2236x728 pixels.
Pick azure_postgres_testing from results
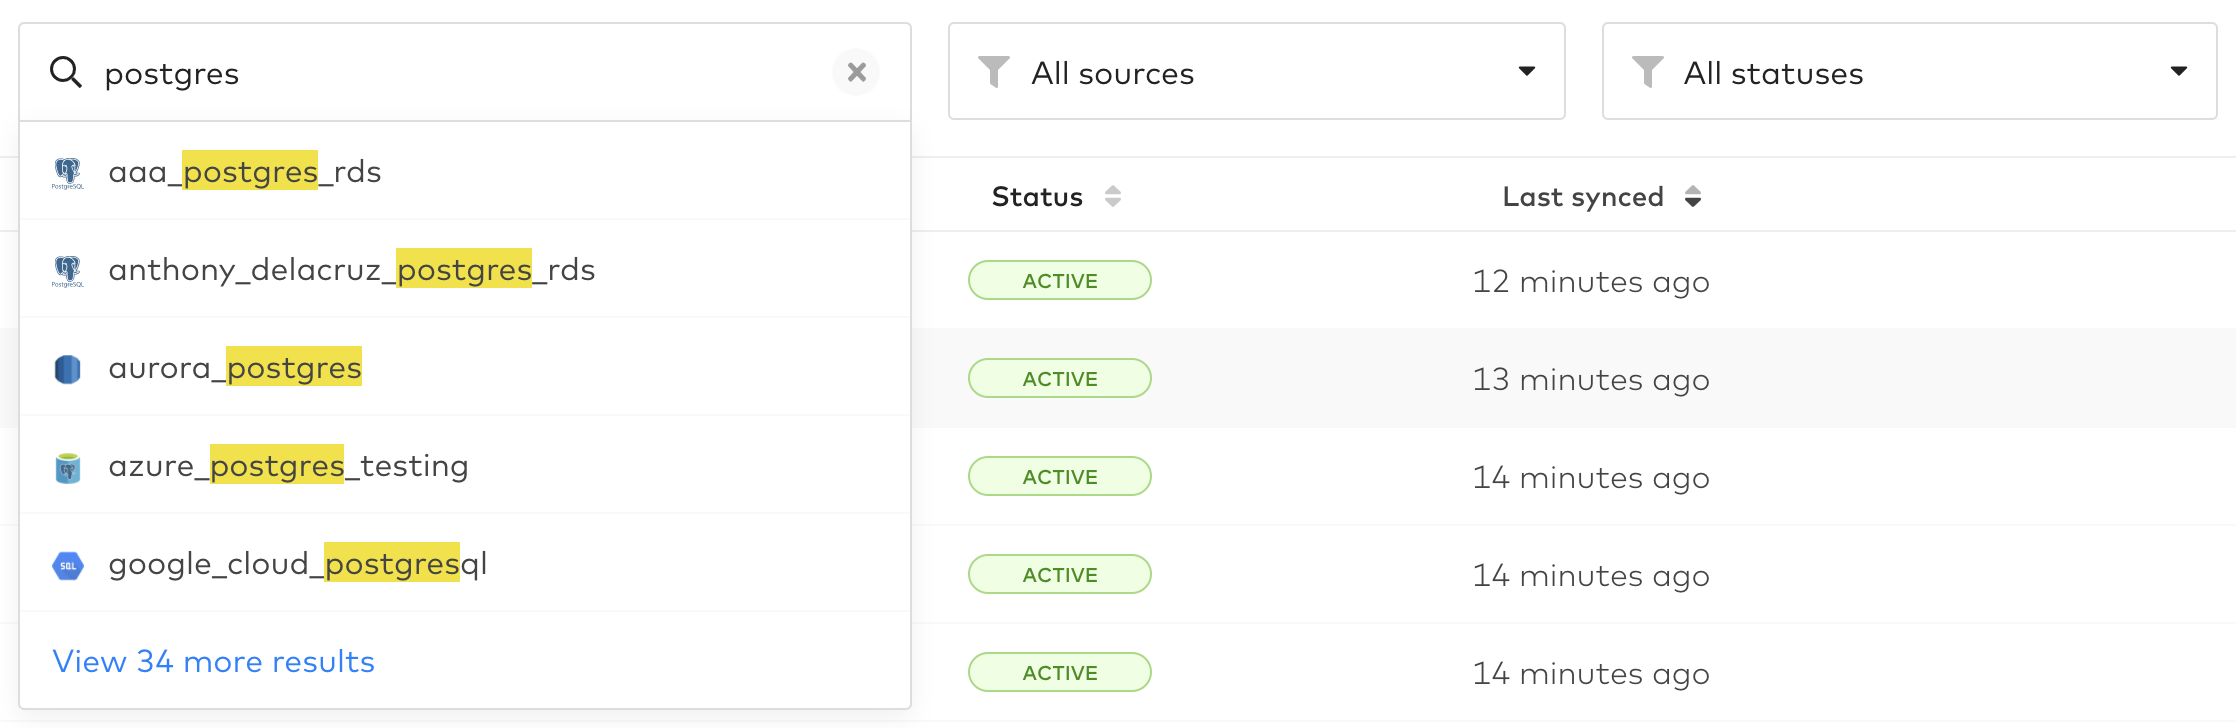465,465
